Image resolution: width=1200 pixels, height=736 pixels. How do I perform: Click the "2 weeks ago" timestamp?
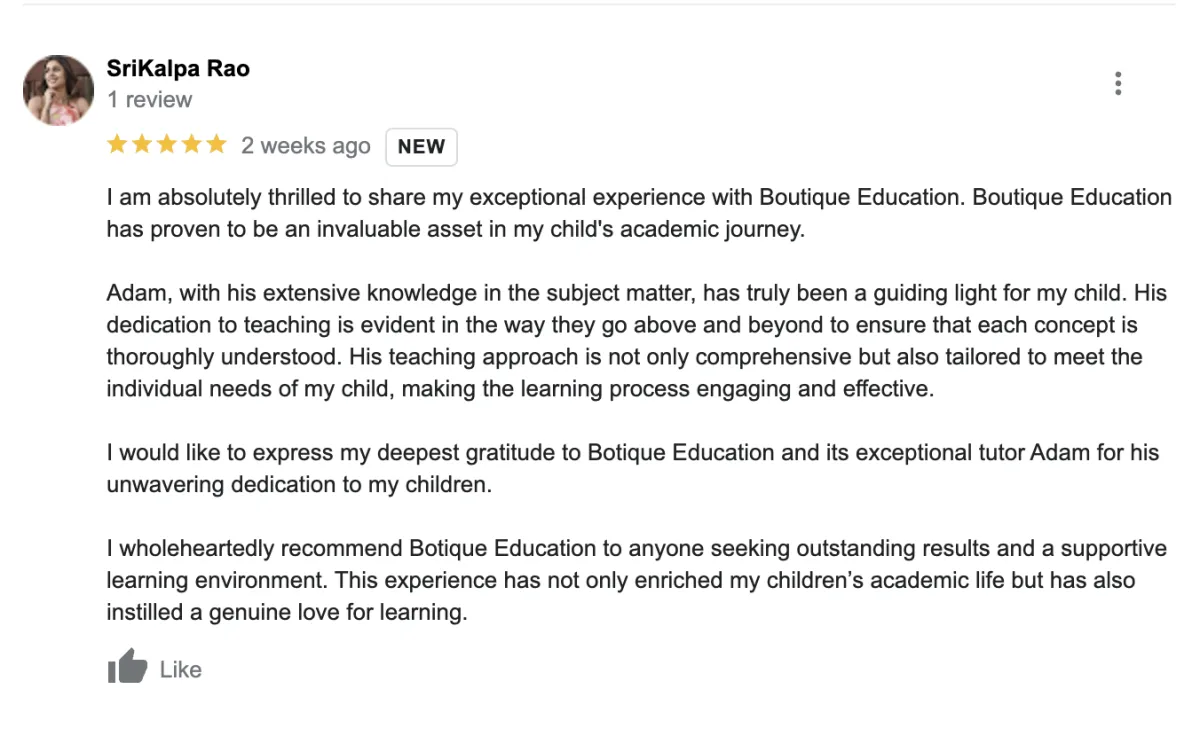[x=306, y=146]
